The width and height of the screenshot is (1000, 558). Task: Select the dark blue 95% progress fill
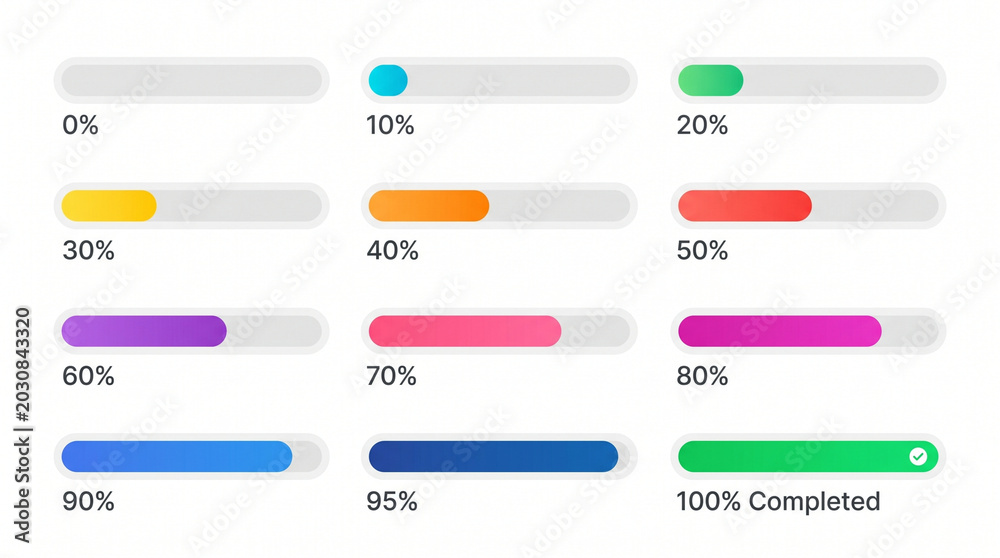[493, 457]
